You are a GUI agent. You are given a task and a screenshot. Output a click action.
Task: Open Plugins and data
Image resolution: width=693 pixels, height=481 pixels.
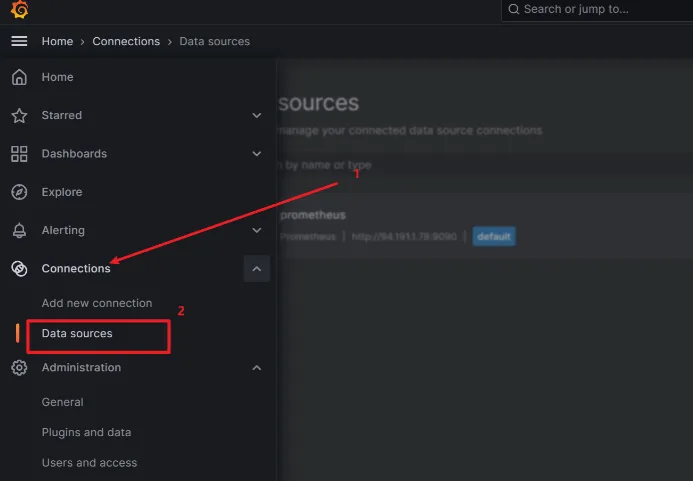click(x=86, y=432)
